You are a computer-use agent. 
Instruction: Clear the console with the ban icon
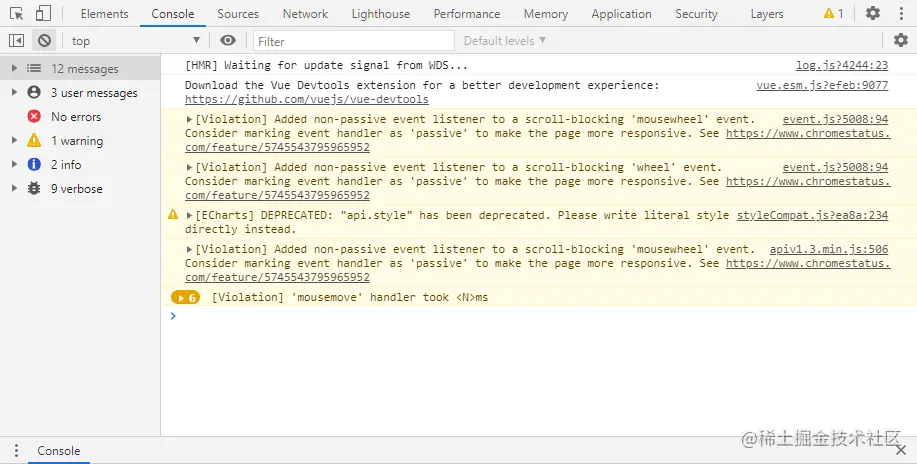[44, 40]
